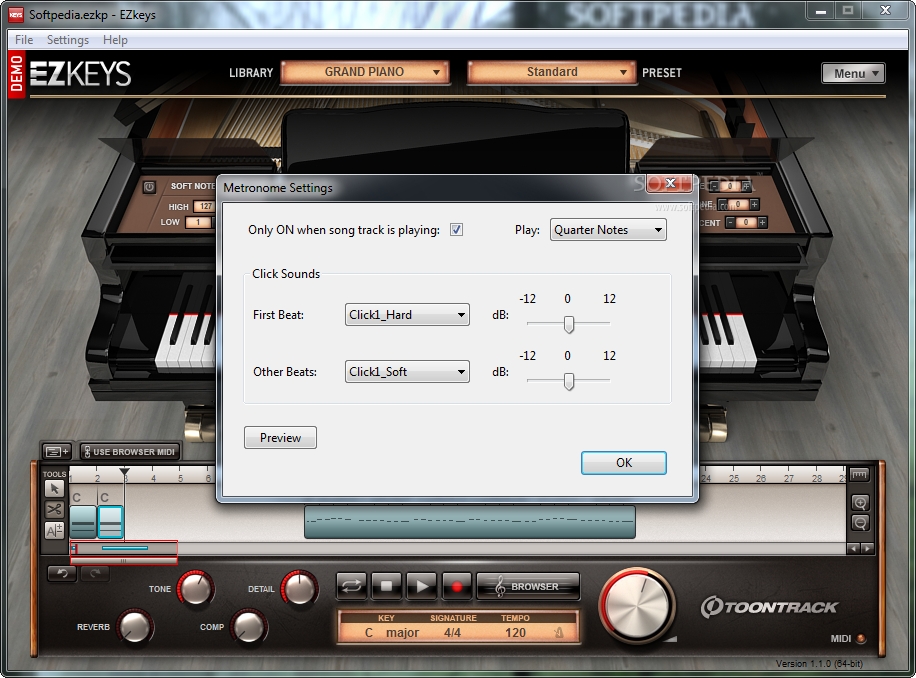The image size is (916, 678).
Task: Toggle the loop playback button
Action: (352, 586)
